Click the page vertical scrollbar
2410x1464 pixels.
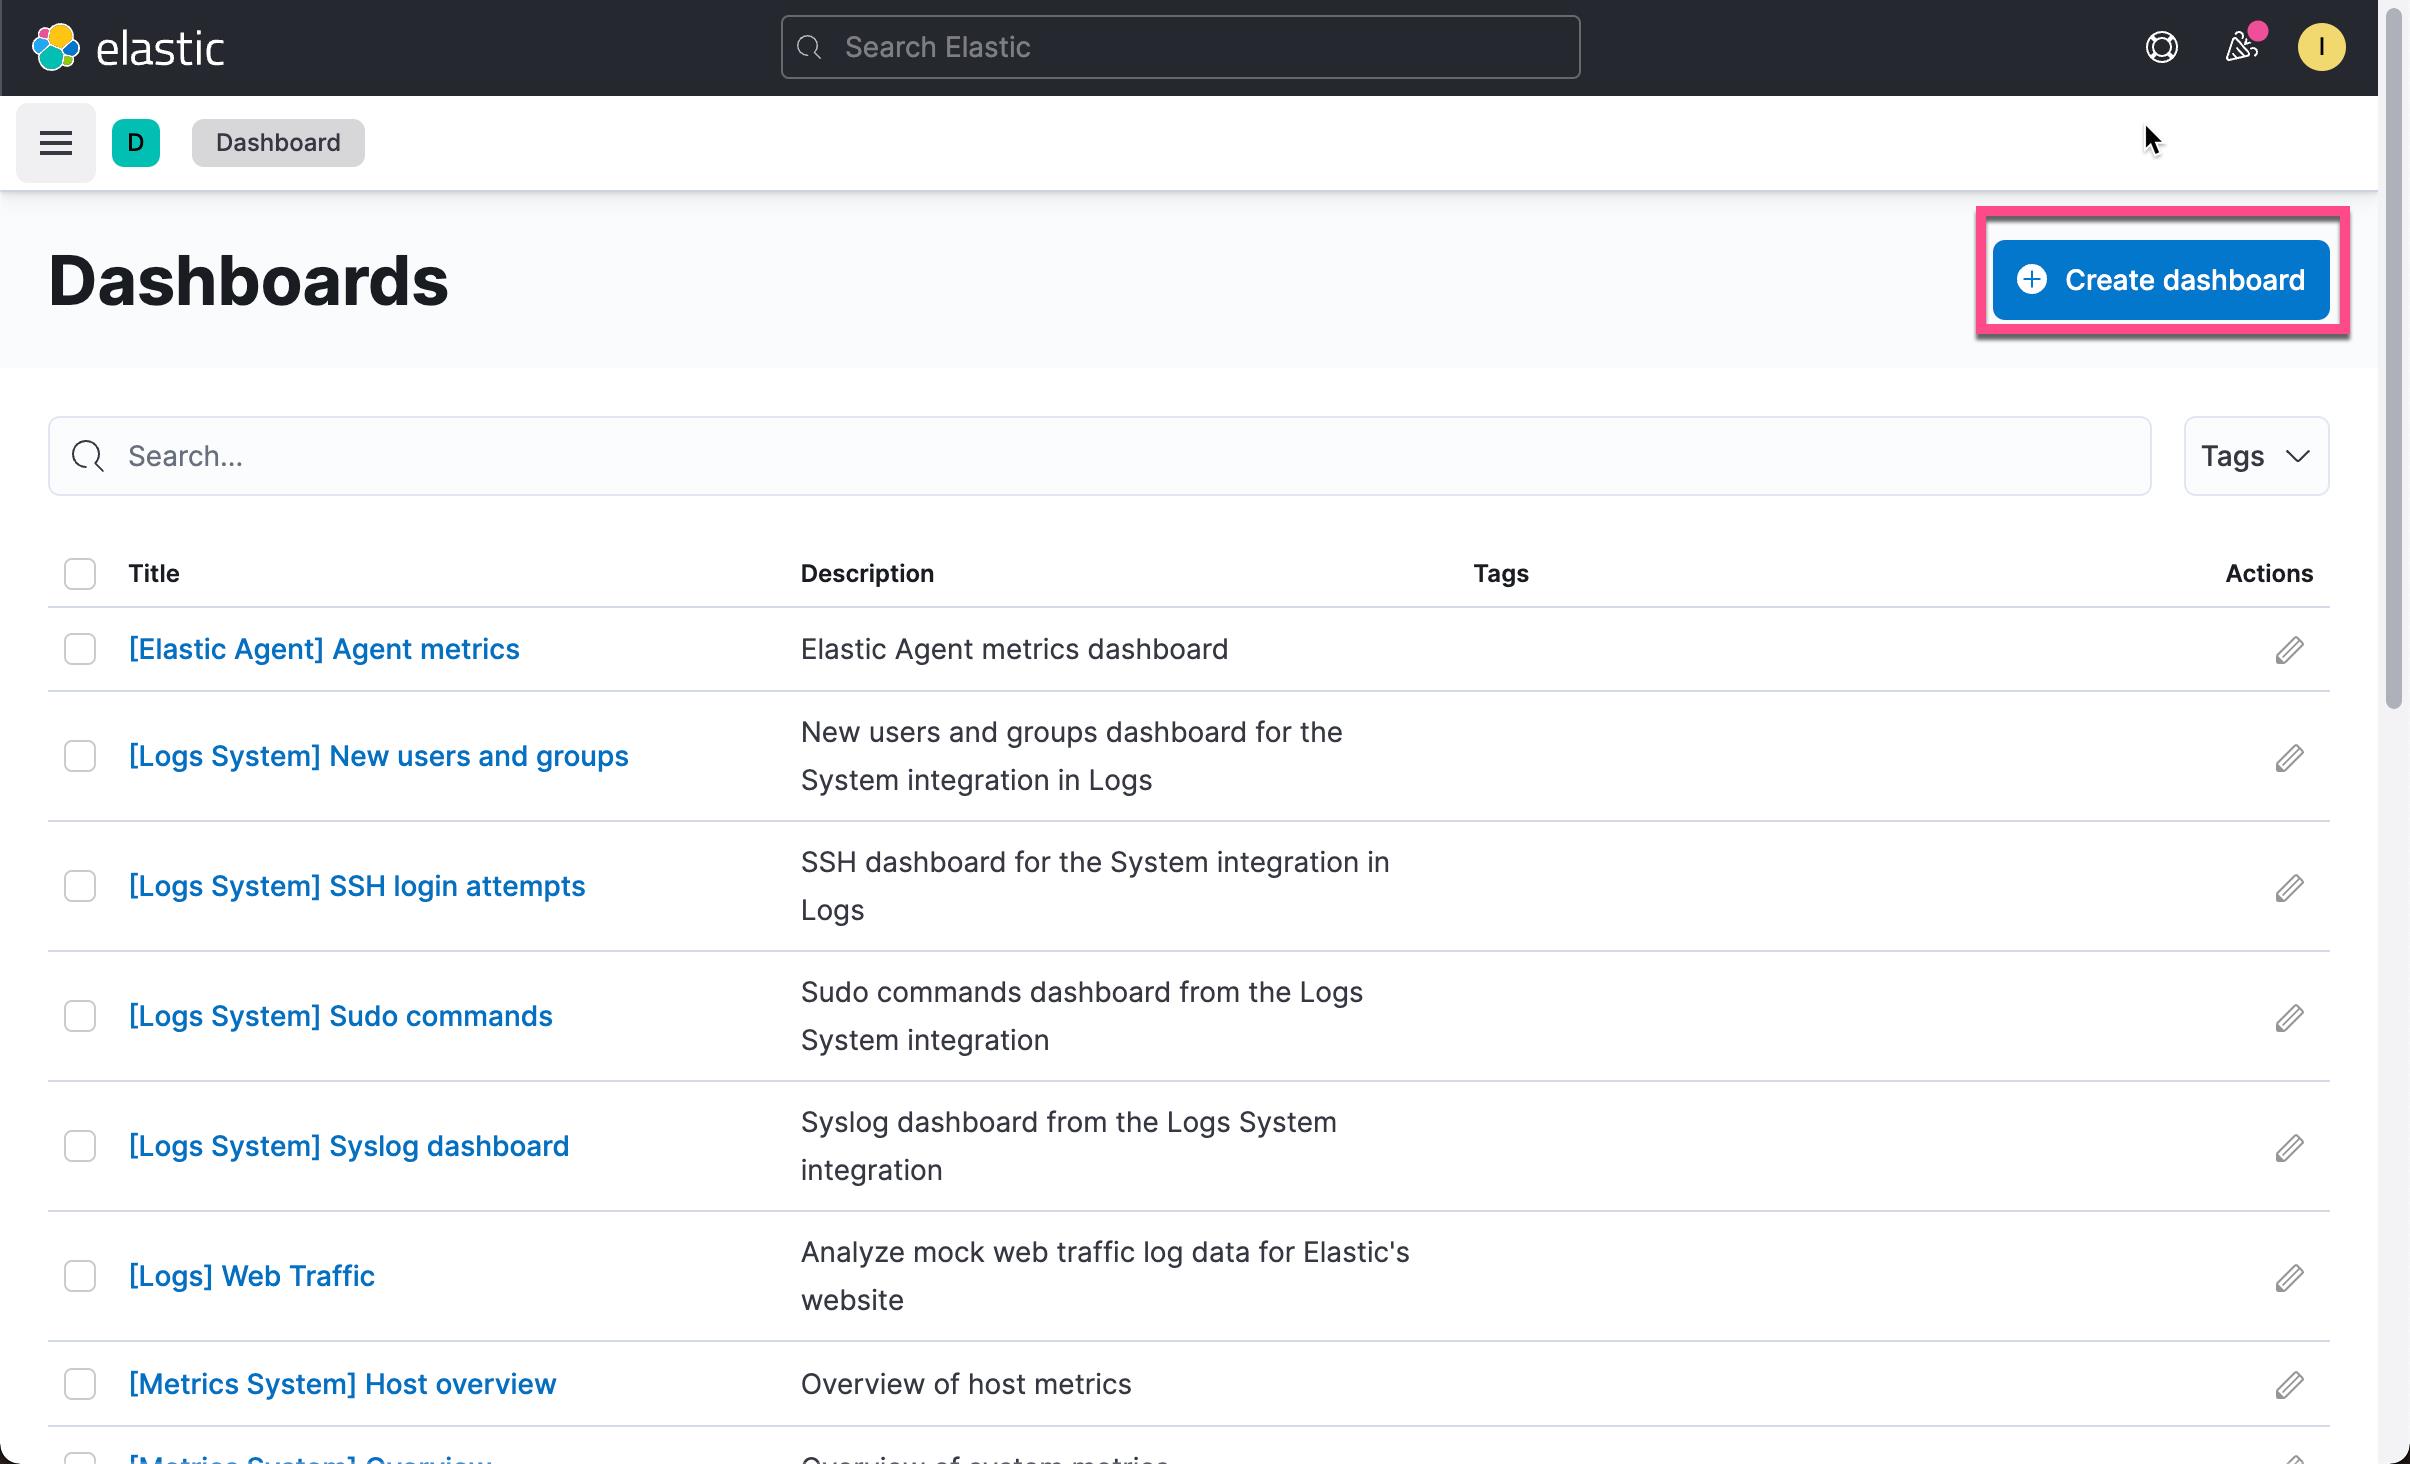click(2393, 360)
